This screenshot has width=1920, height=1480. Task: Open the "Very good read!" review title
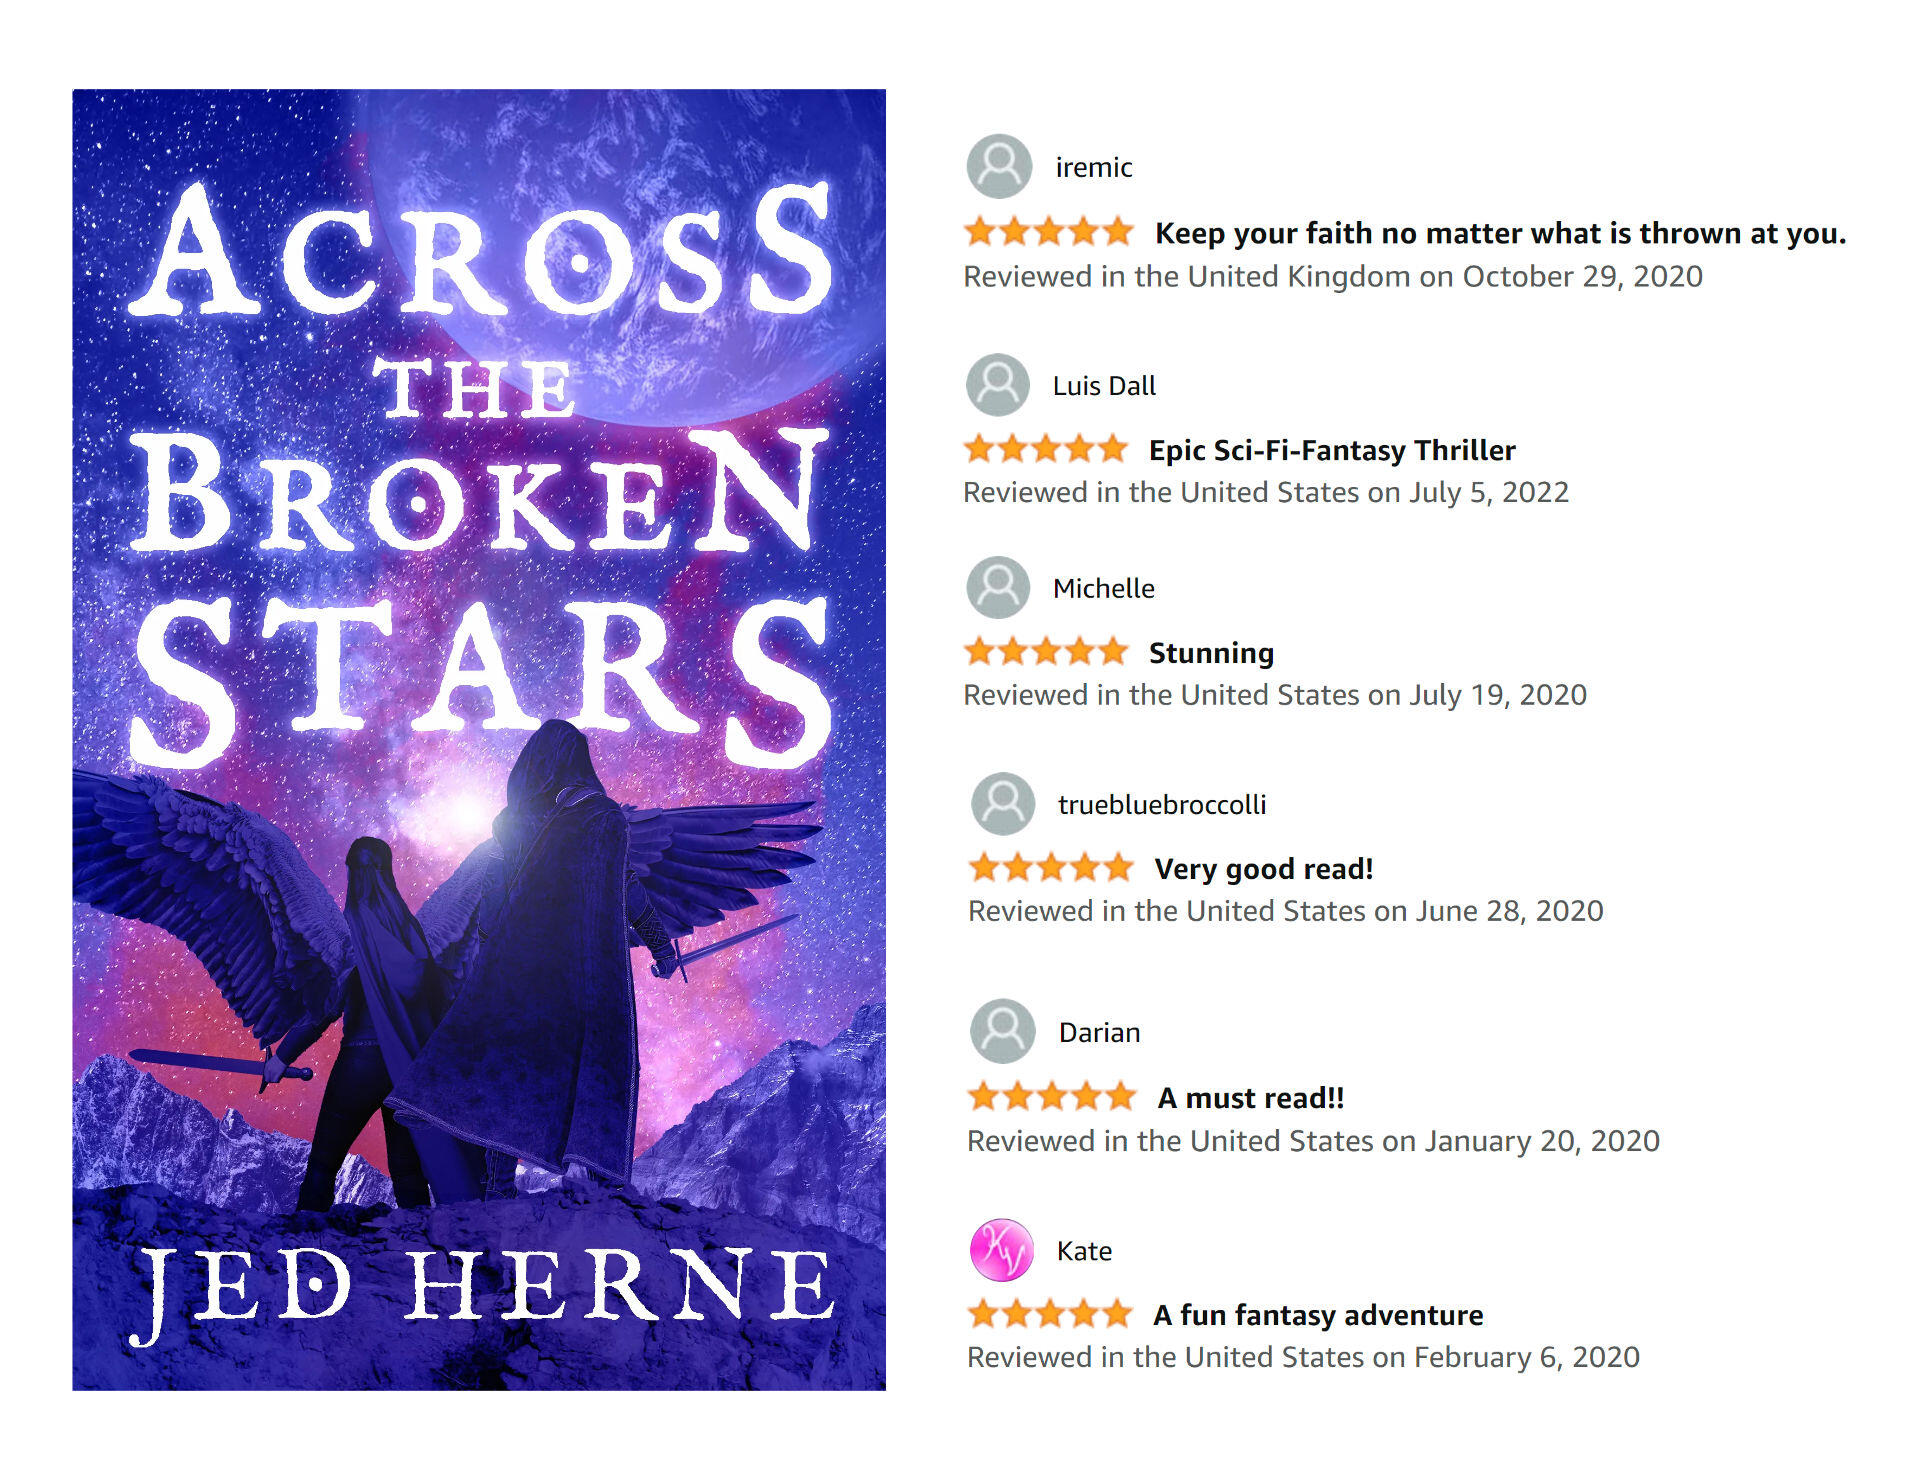click(x=1264, y=869)
